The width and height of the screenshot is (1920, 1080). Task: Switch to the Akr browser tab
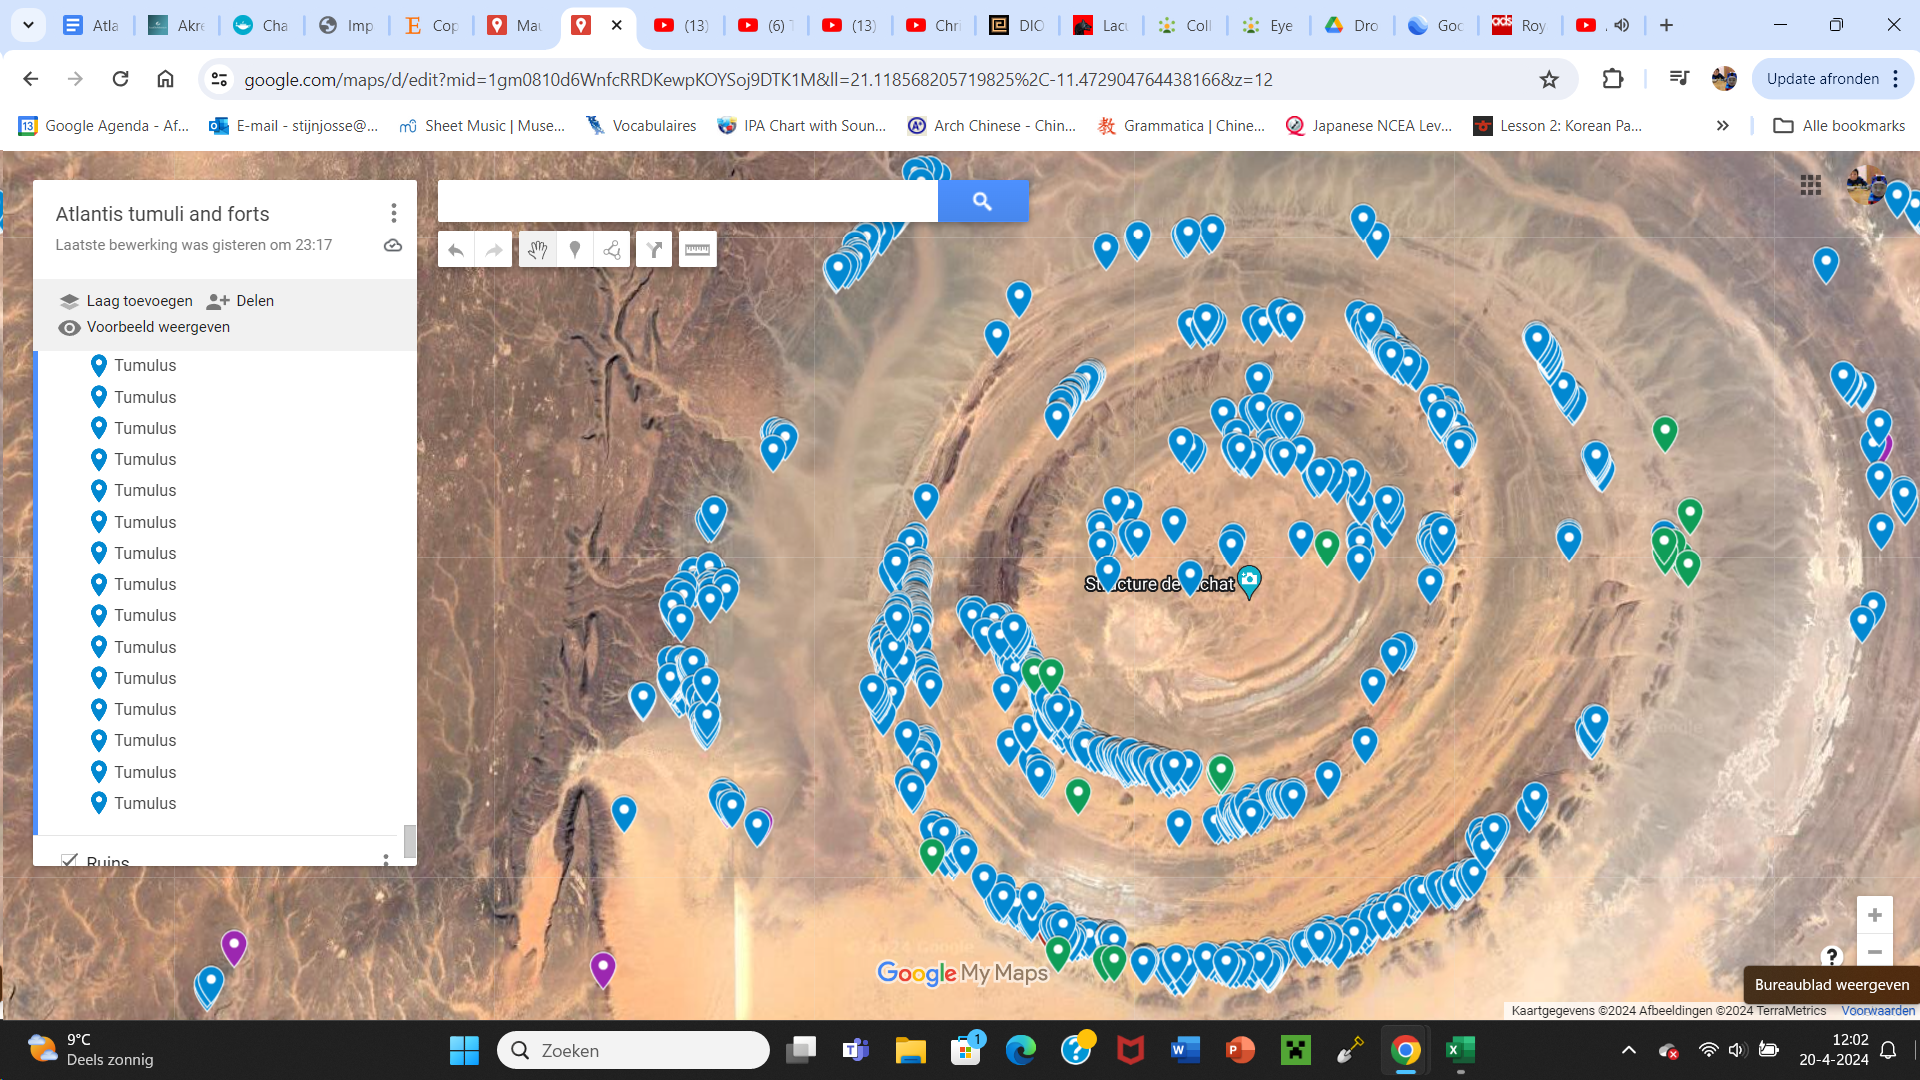(x=176, y=25)
